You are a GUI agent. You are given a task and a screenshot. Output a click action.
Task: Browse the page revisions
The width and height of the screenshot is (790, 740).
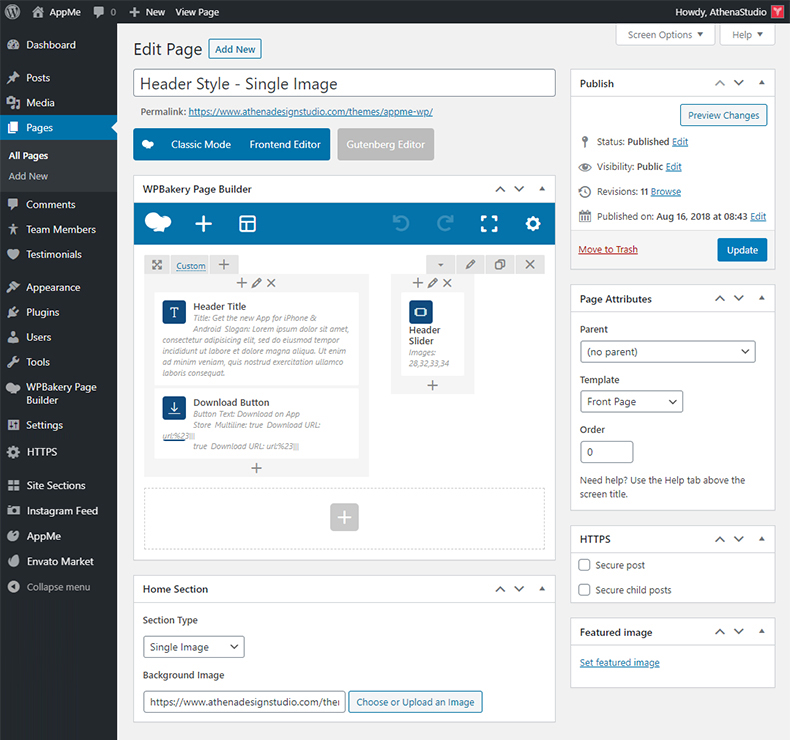coord(666,191)
